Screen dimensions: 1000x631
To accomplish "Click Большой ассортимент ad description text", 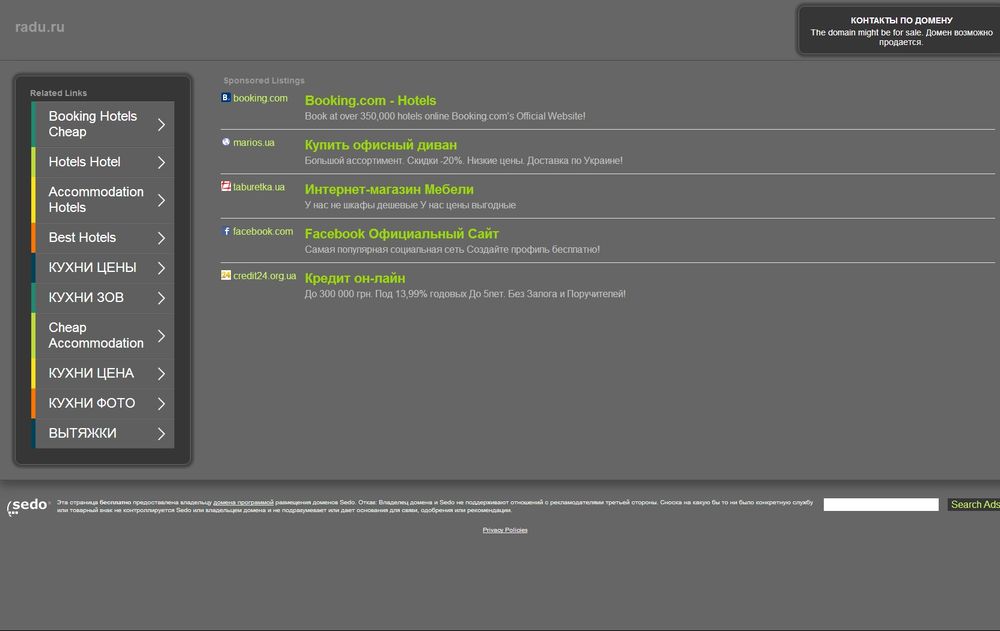I will click(464, 161).
